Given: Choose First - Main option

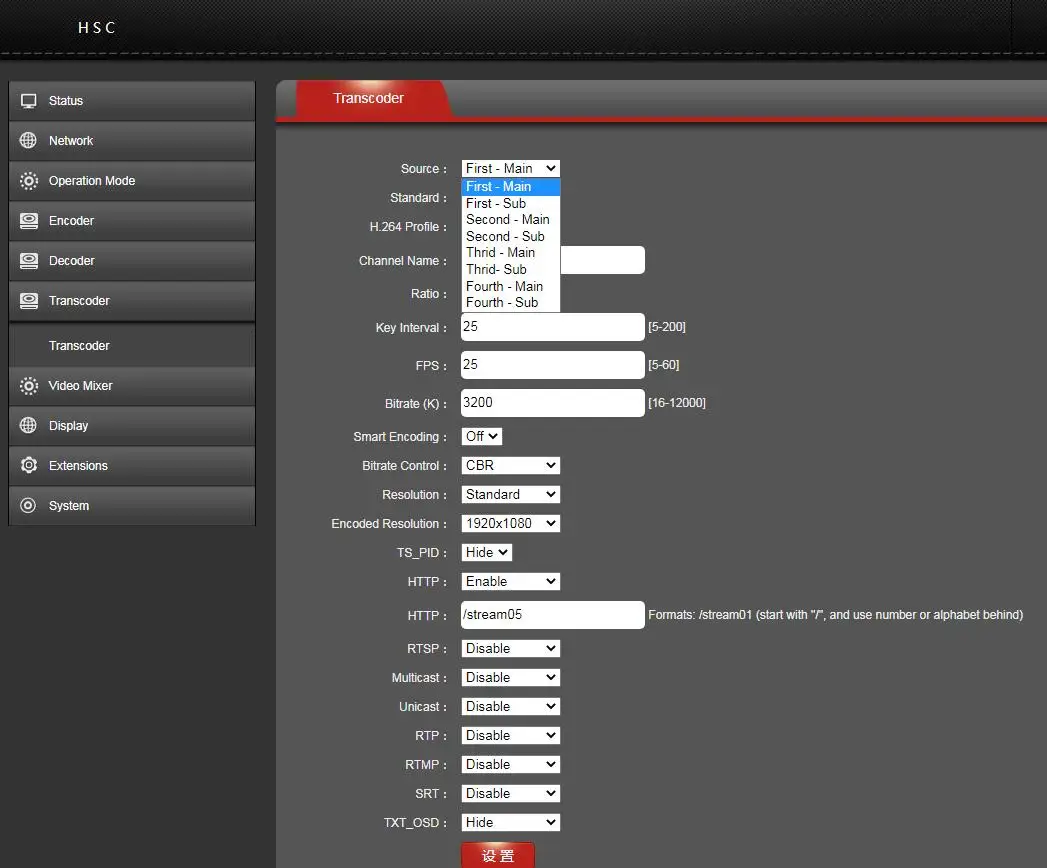Looking at the screenshot, I should point(510,186).
